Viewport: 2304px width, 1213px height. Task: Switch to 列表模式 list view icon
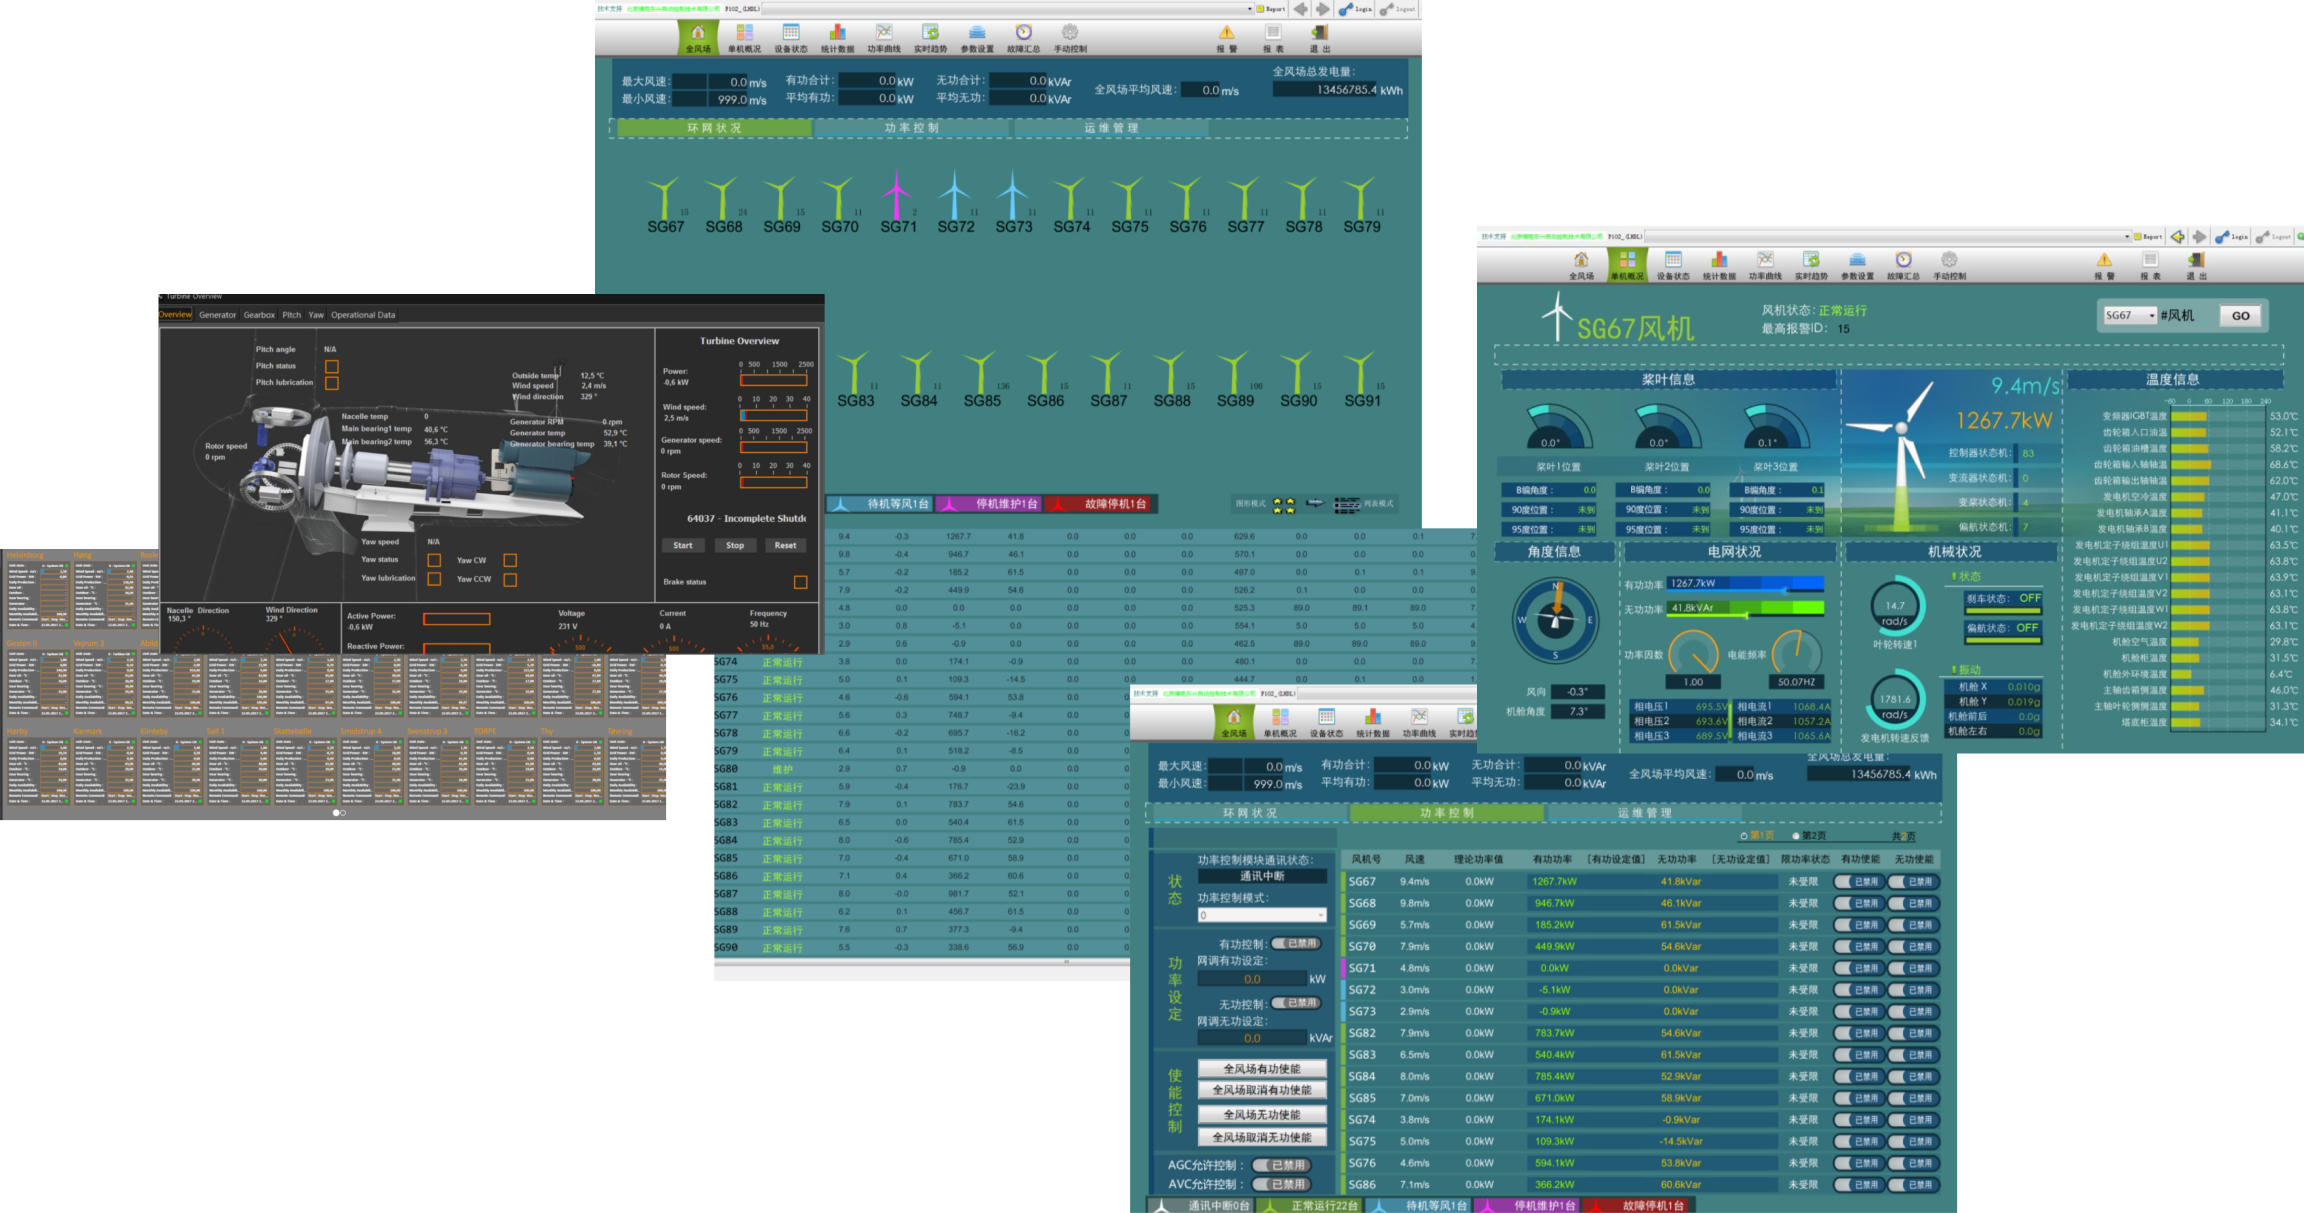tap(1347, 505)
